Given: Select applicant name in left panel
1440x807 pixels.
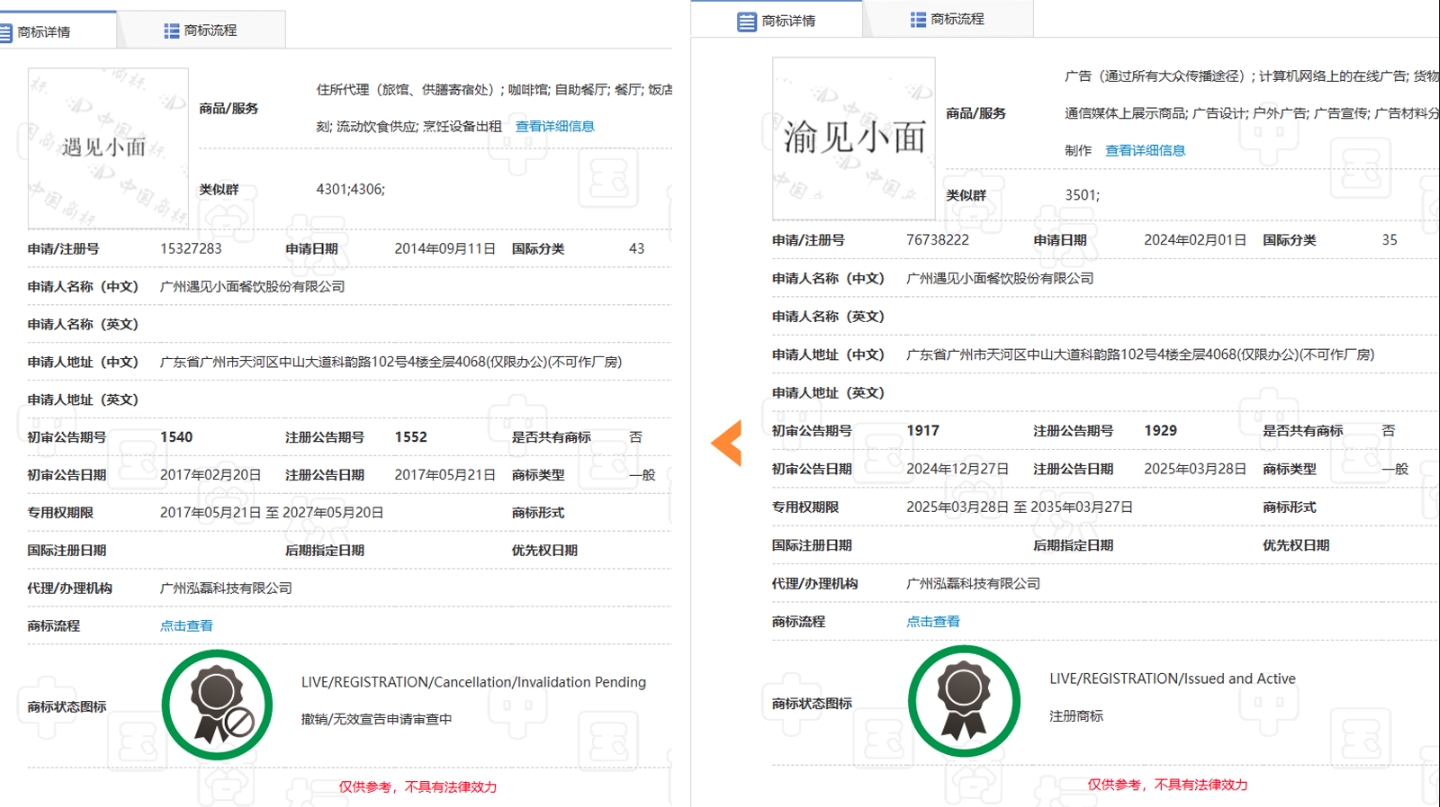Looking at the screenshot, I should 252,286.
